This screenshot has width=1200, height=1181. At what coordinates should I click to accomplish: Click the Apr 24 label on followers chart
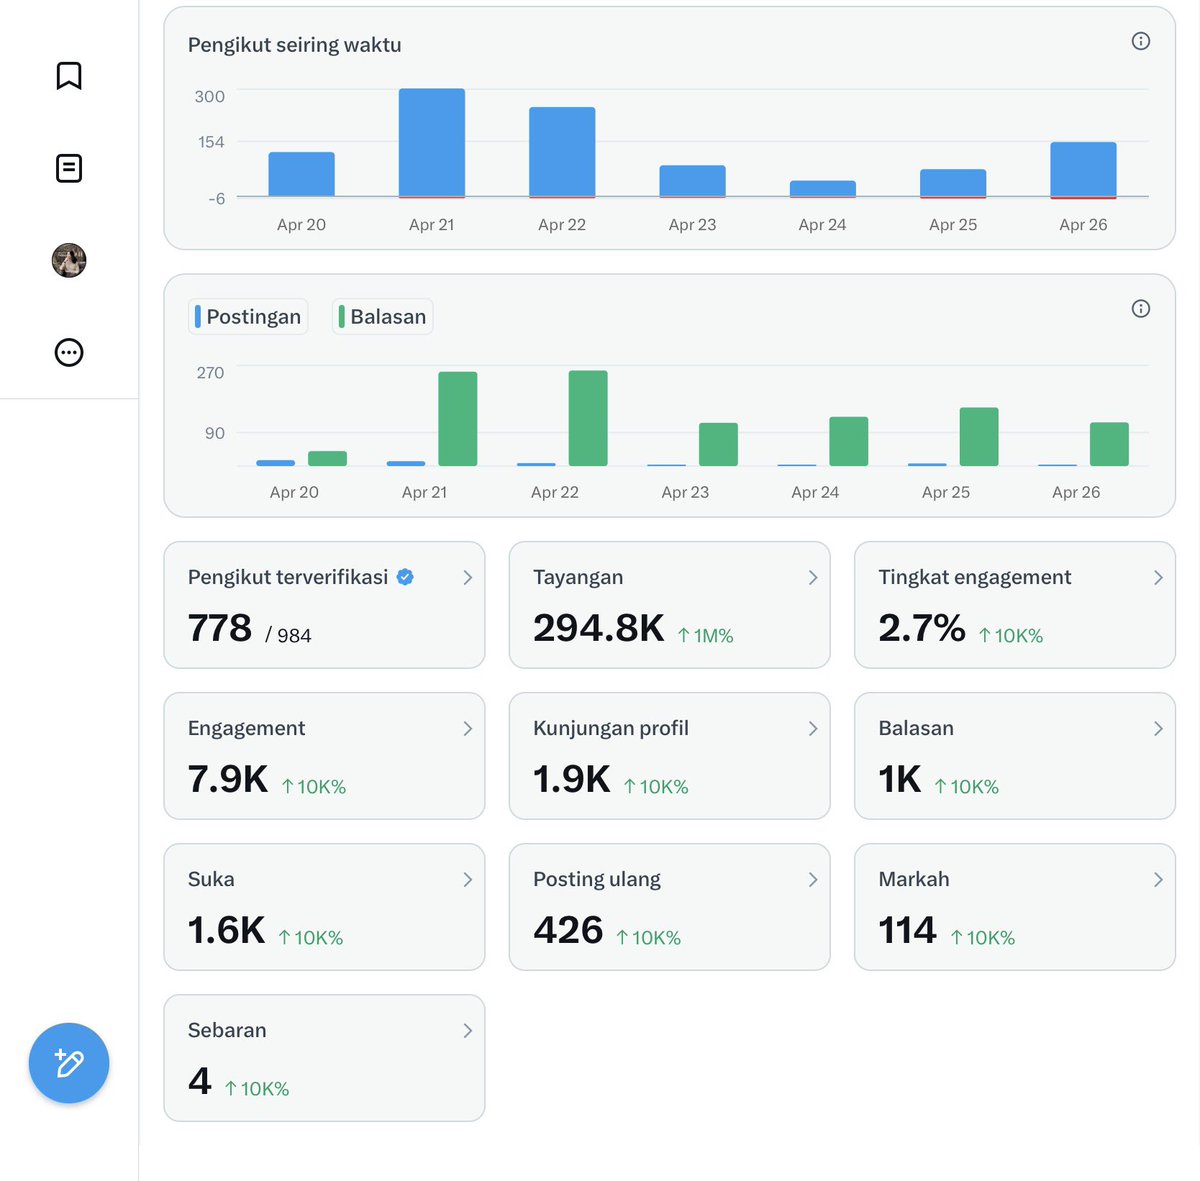pyautogui.click(x=822, y=225)
